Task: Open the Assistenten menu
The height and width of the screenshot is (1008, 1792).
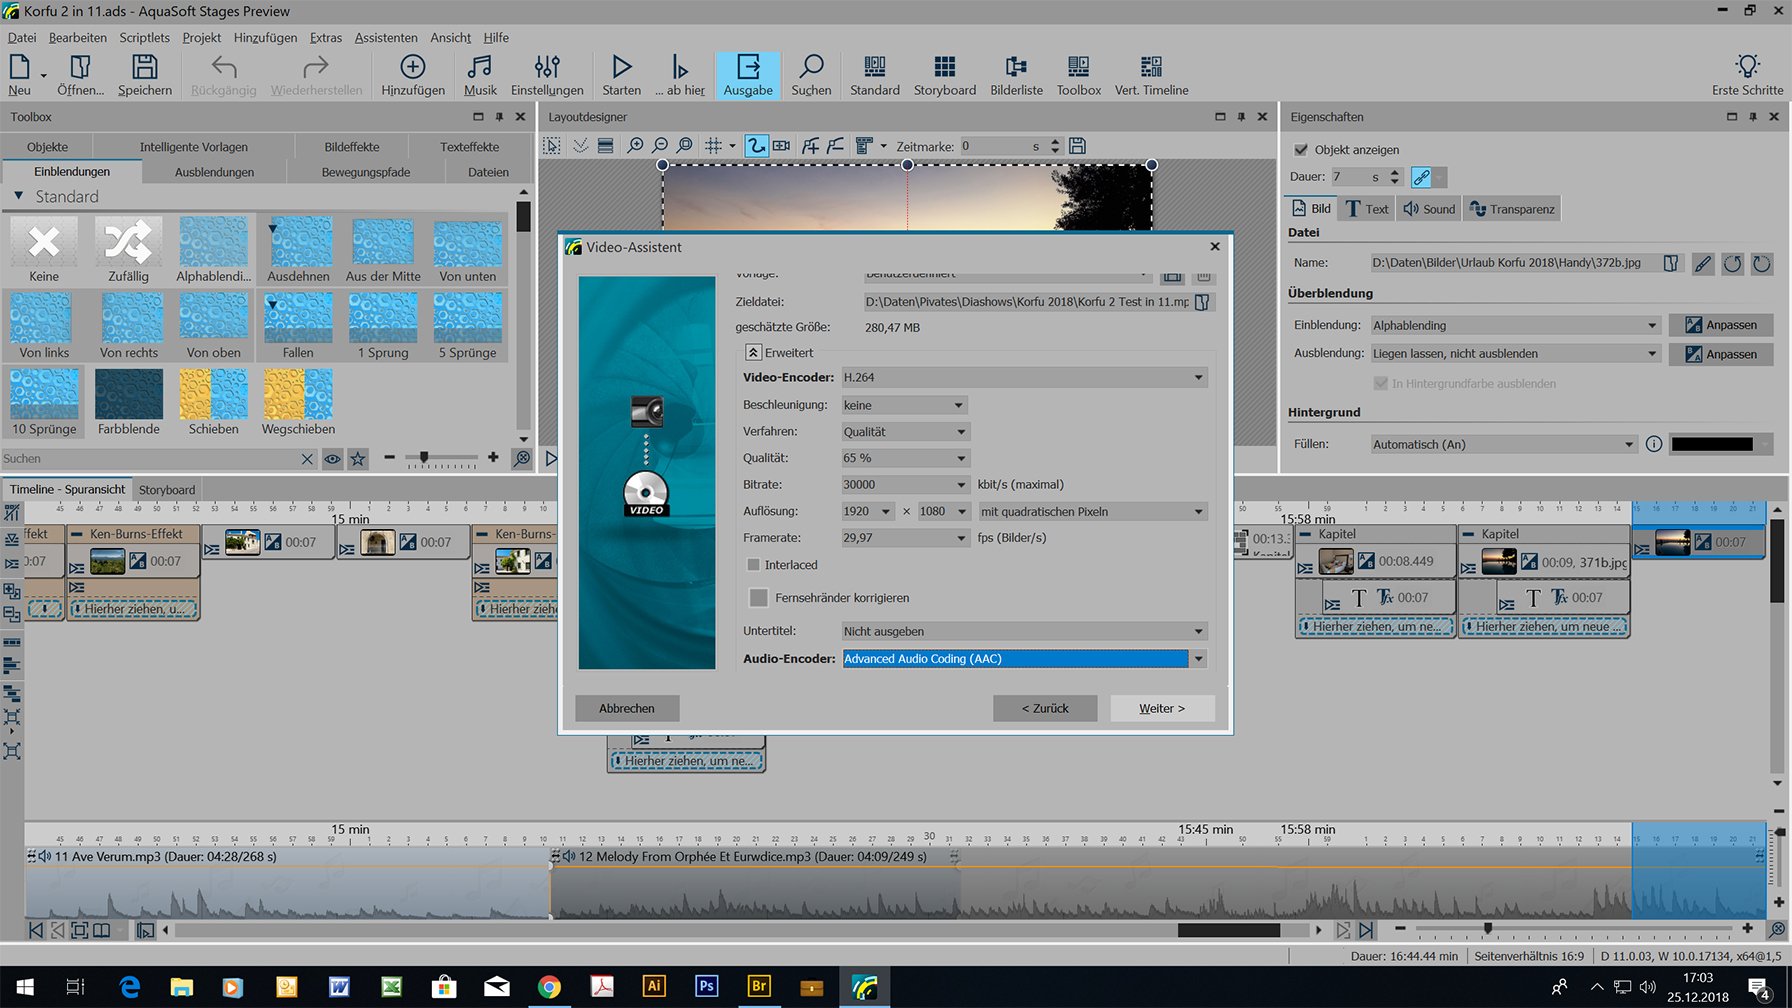Action: coord(386,38)
